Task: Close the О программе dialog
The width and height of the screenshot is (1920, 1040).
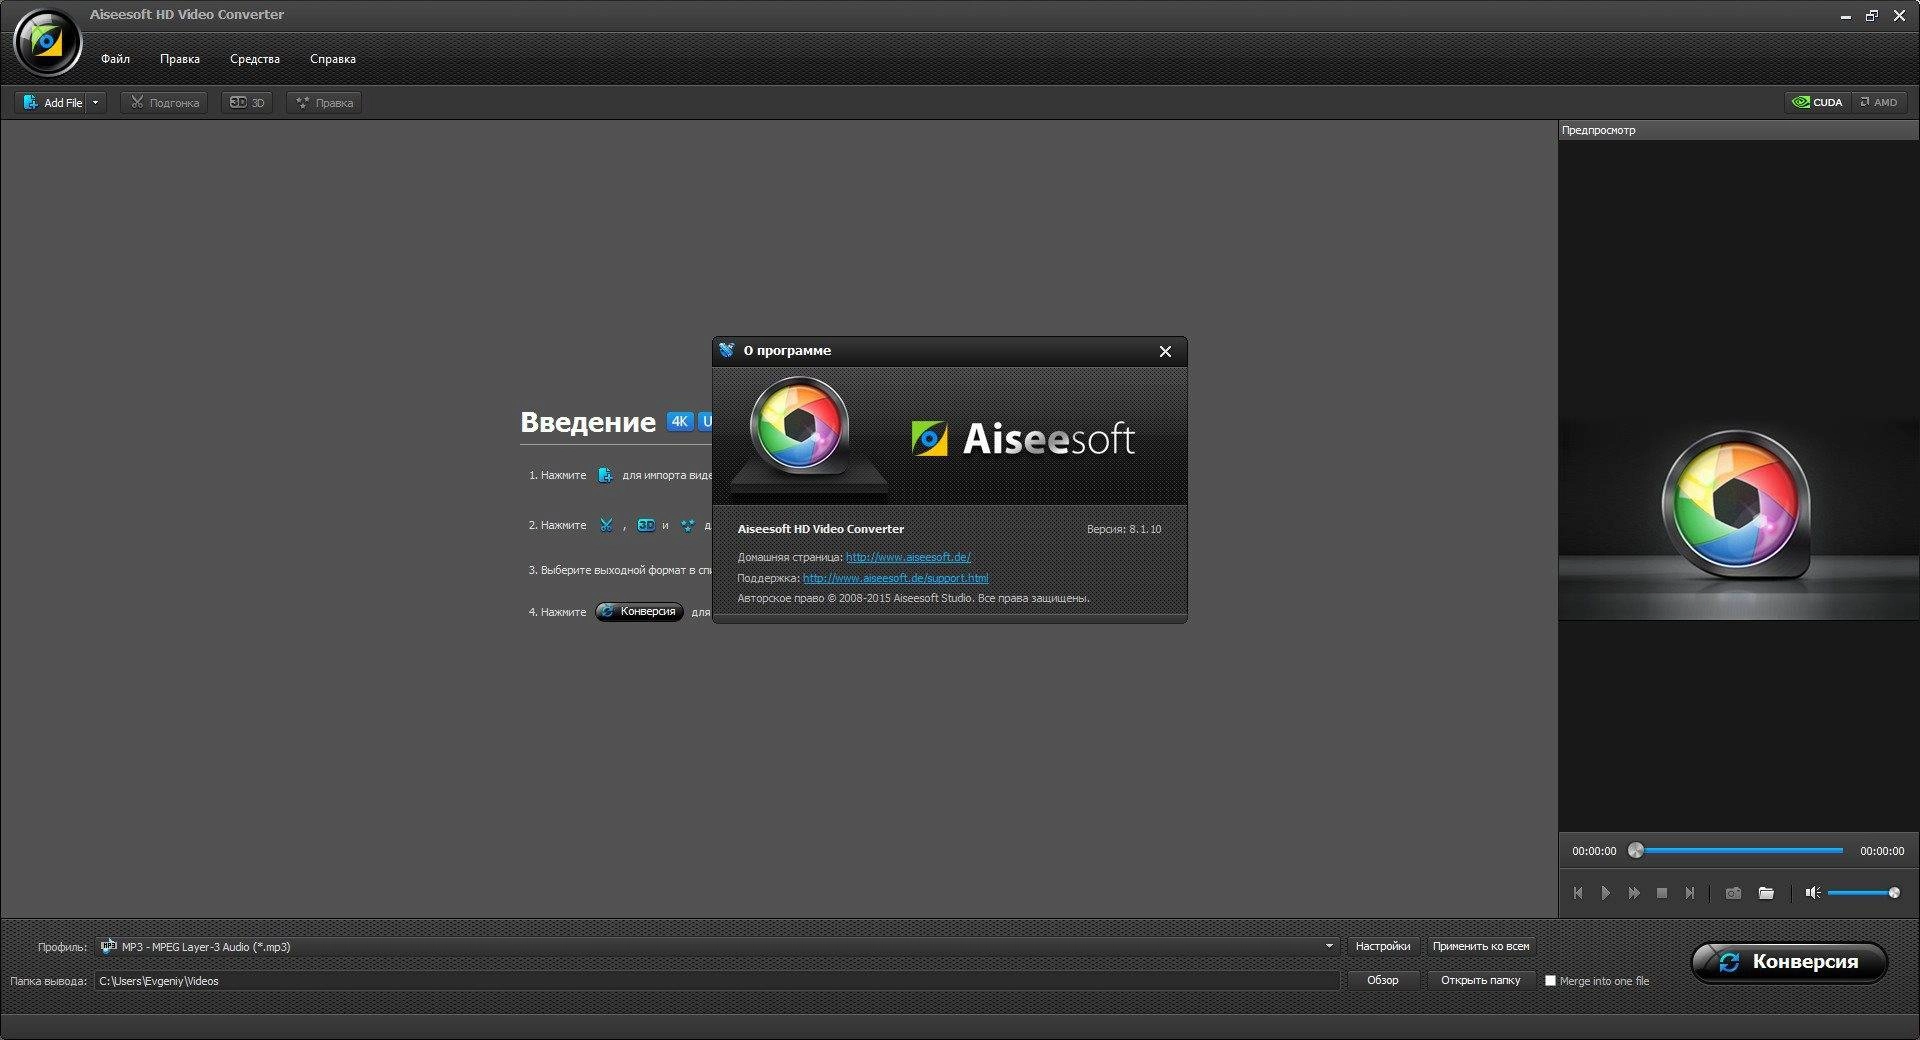Action: [1165, 351]
